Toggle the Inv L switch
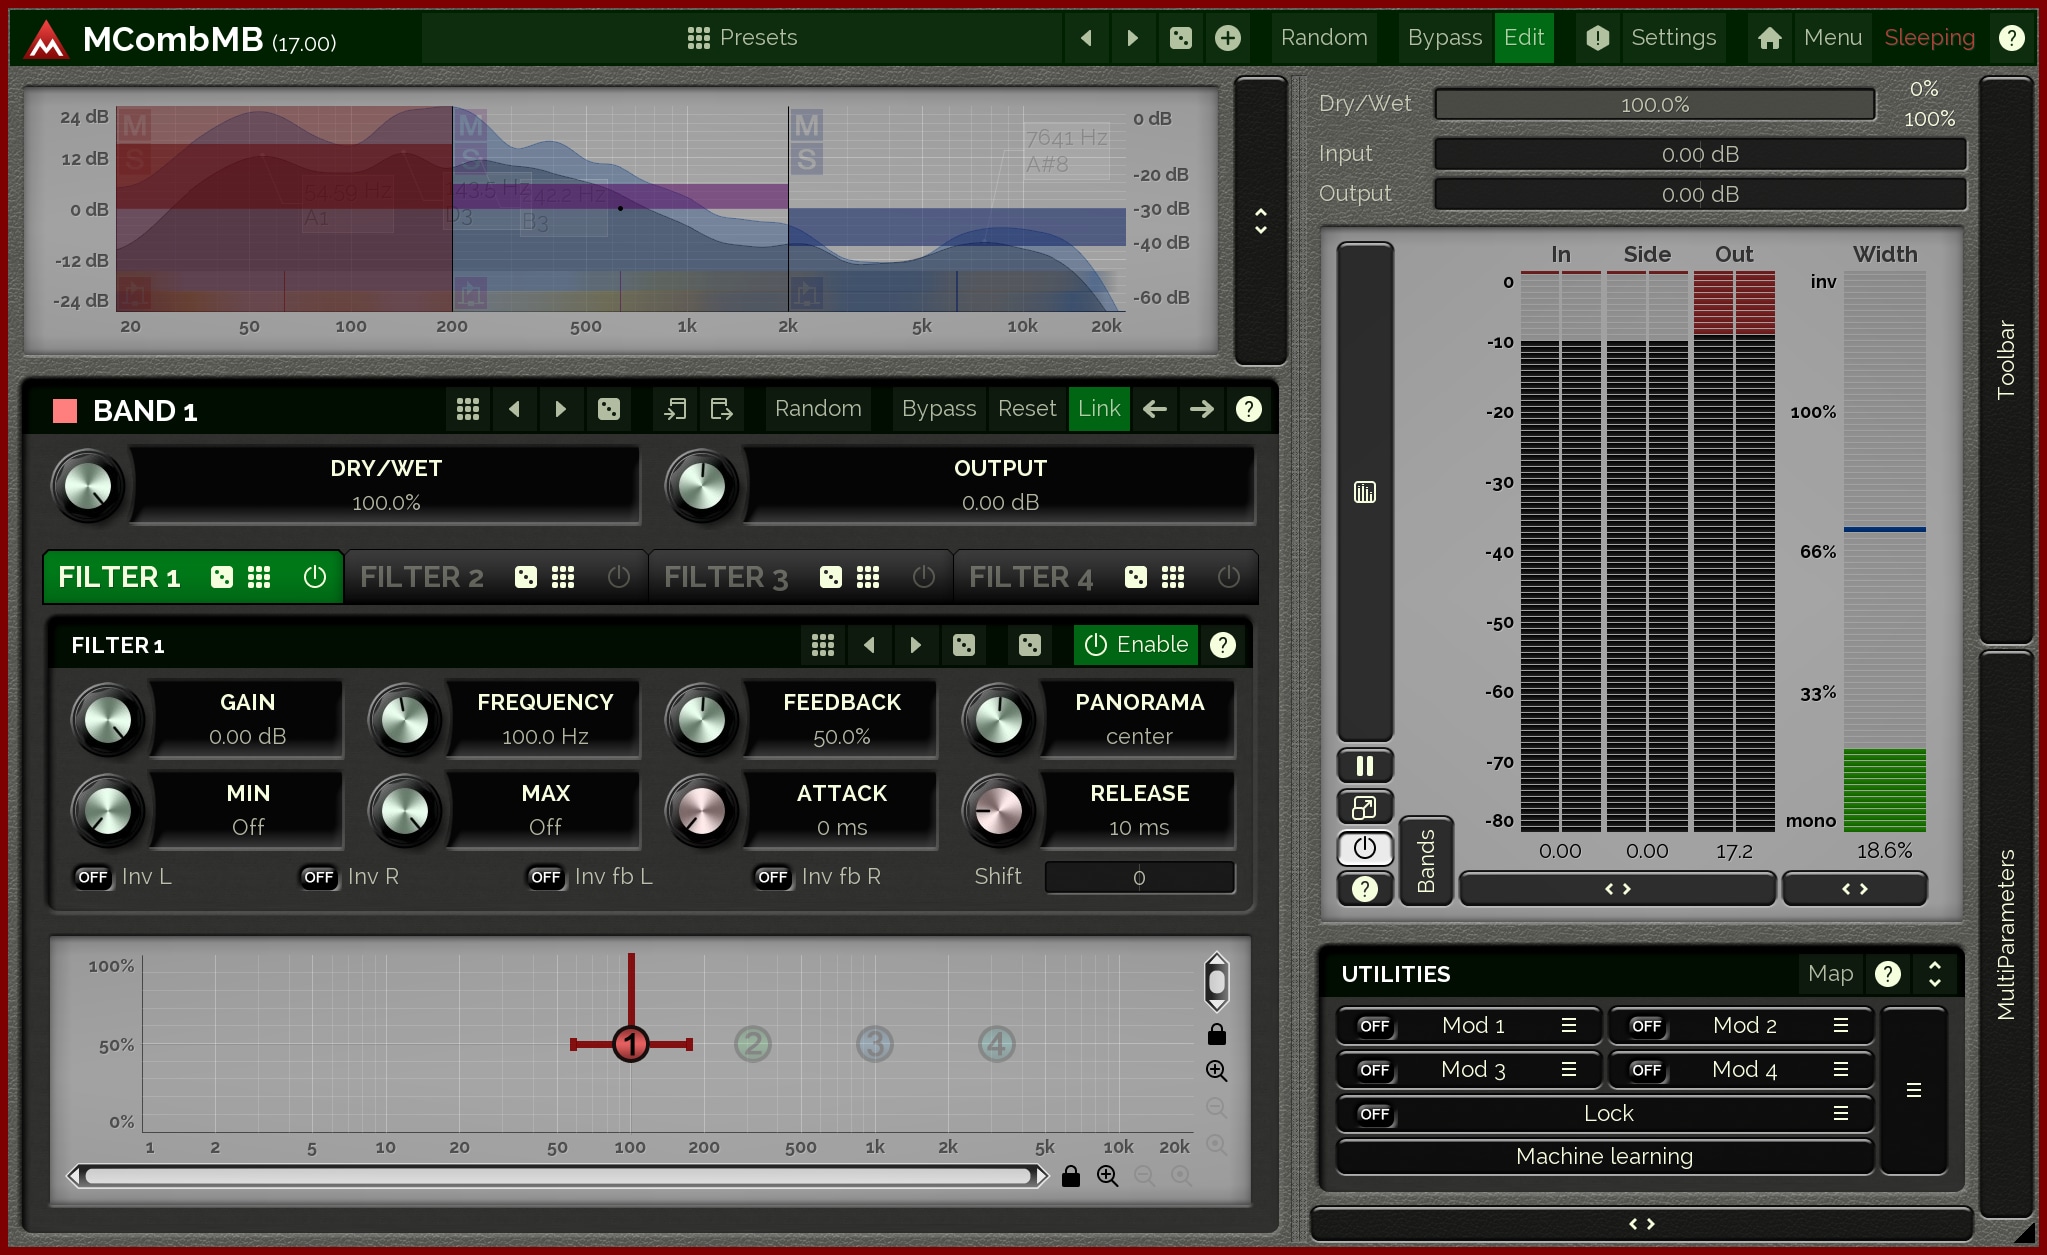The height and width of the screenshot is (1255, 2047). point(93,877)
